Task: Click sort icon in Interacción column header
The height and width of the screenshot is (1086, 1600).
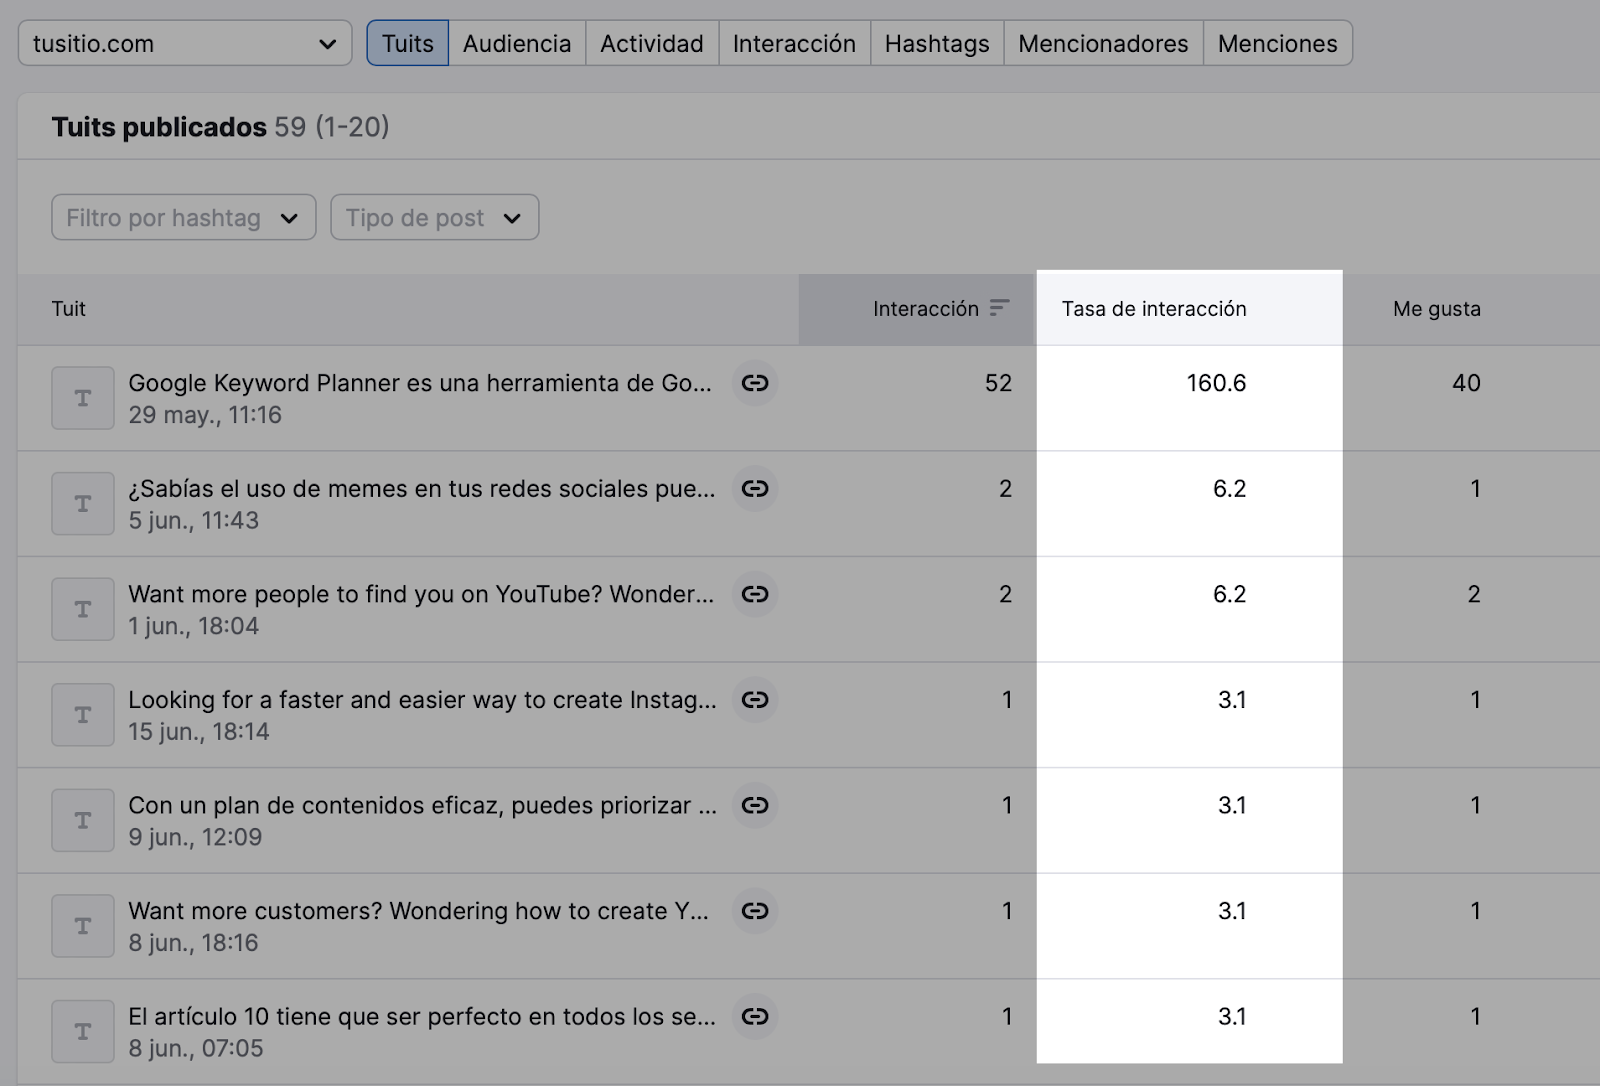Action: click(x=999, y=308)
